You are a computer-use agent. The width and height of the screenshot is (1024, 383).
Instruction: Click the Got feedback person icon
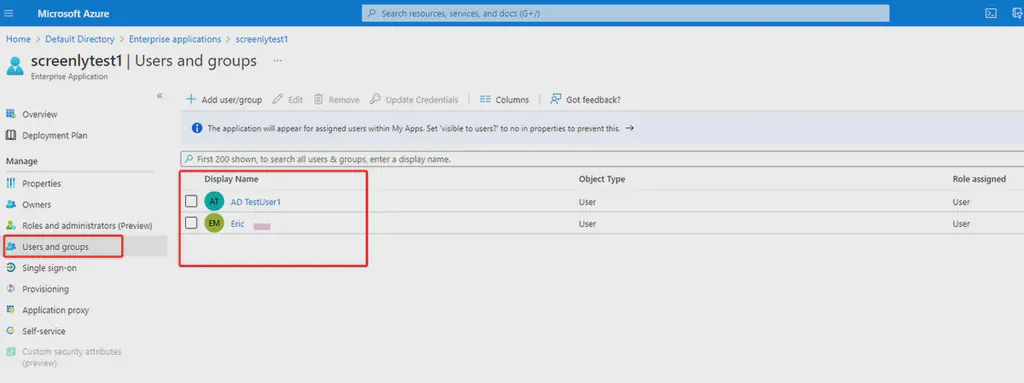556,99
